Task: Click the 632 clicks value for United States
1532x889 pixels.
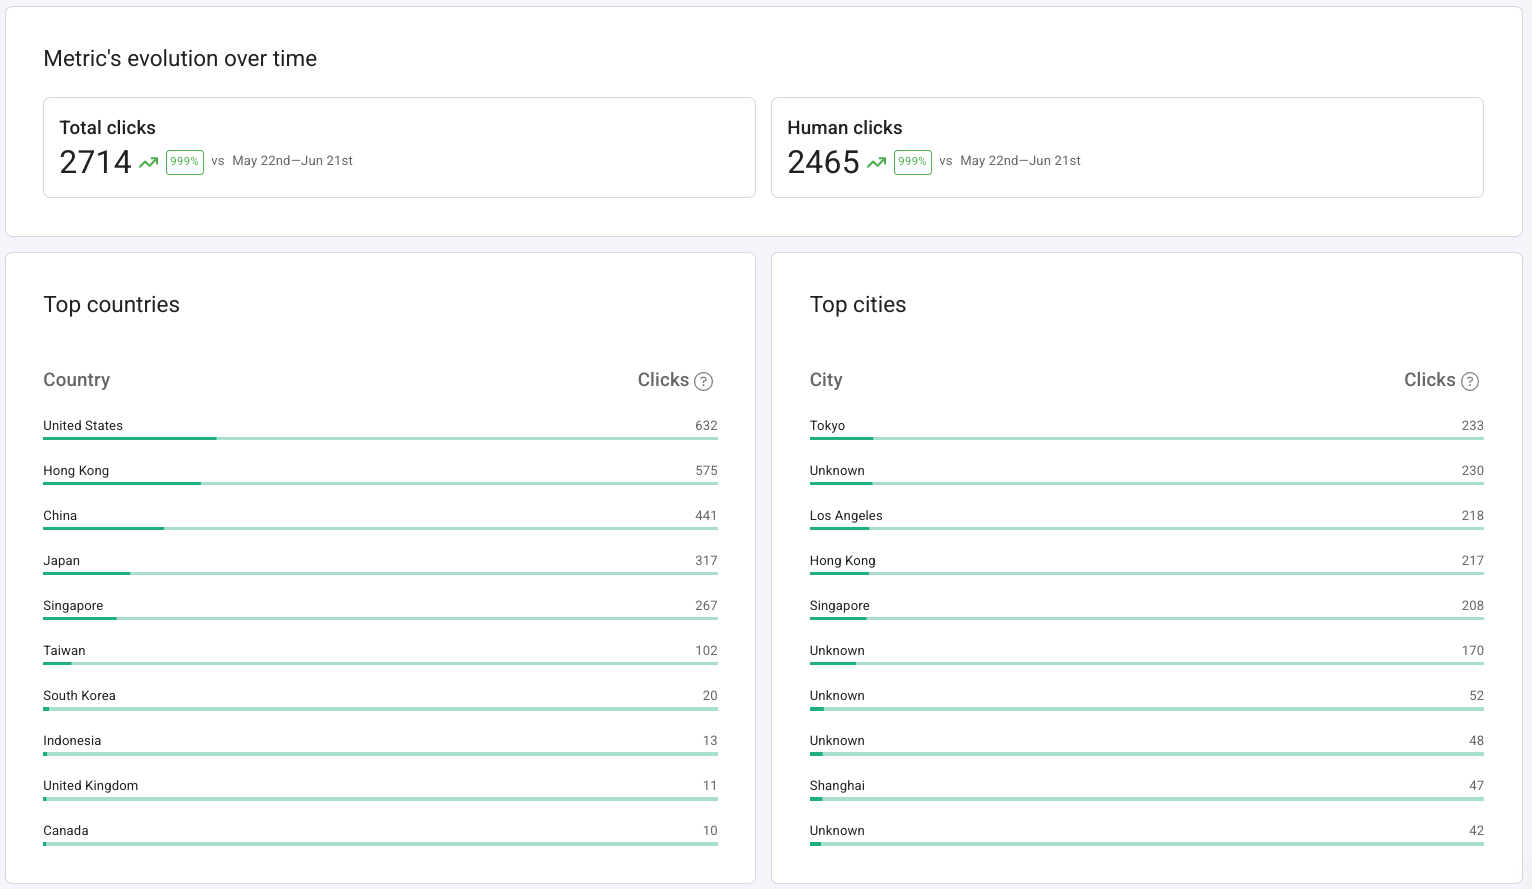Action: (706, 426)
